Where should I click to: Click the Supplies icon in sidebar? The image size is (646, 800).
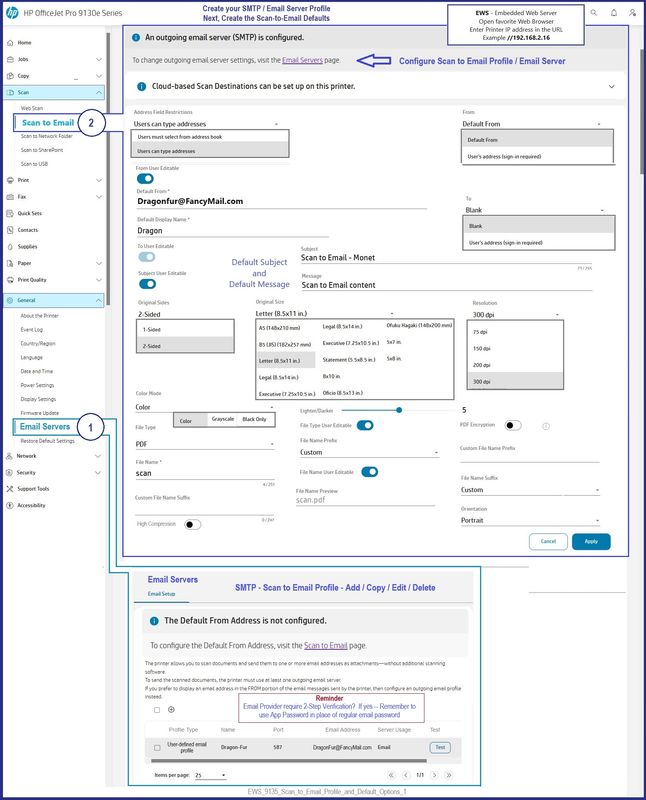click(10, 246)
